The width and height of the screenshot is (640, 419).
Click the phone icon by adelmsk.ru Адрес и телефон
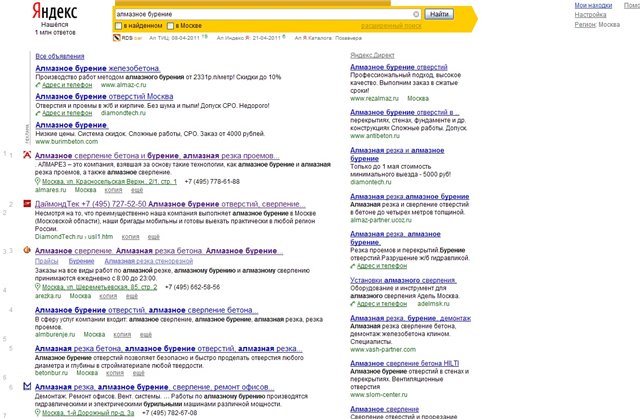point(353,304)
